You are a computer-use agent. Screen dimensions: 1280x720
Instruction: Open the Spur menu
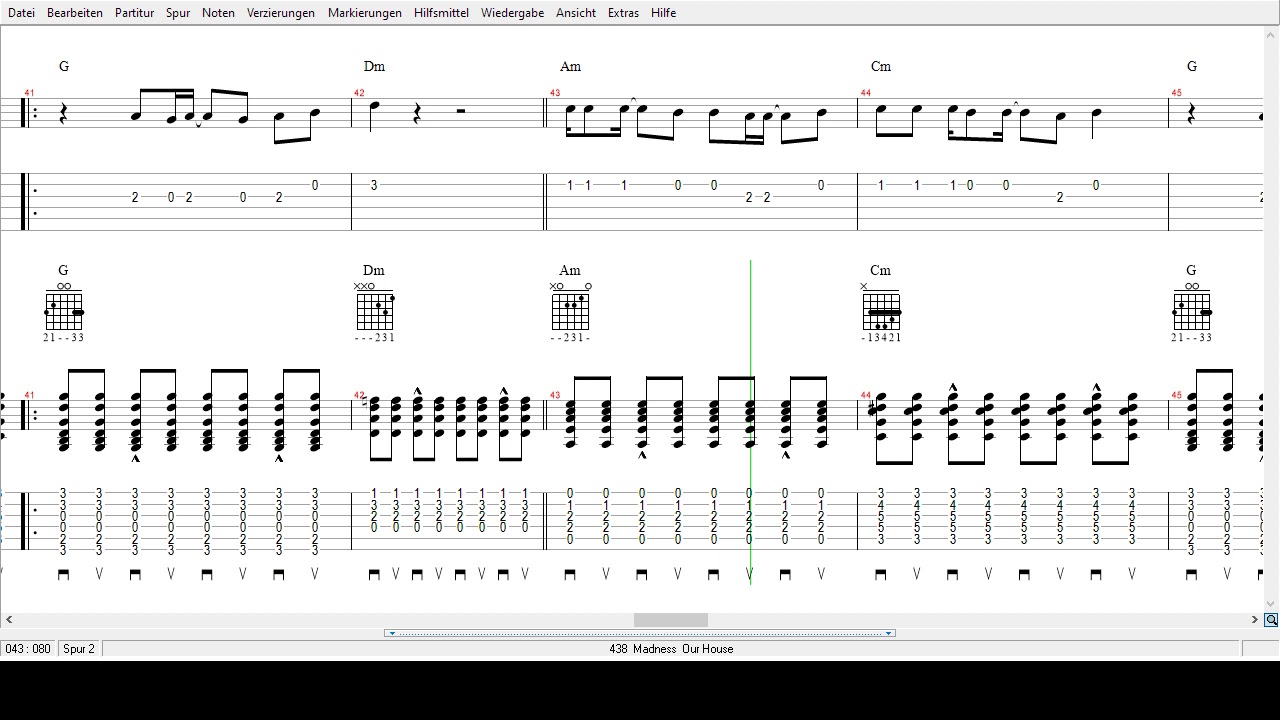pos(178,13)
